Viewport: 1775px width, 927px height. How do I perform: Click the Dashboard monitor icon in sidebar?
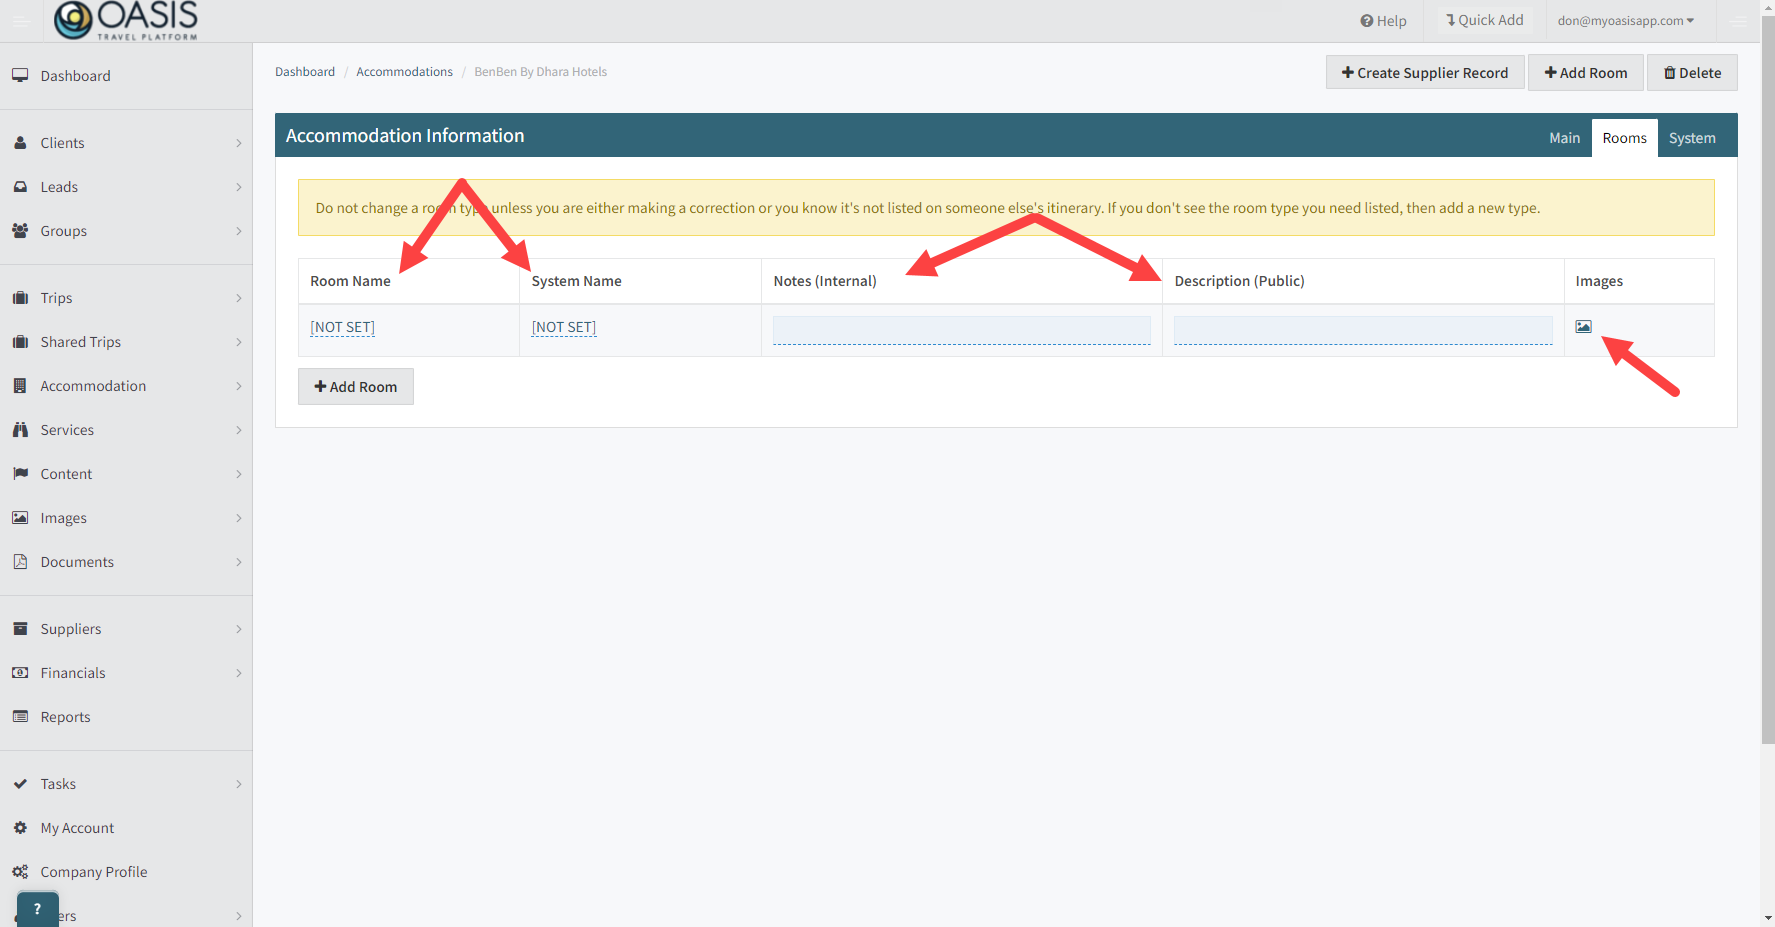point(20,76)
